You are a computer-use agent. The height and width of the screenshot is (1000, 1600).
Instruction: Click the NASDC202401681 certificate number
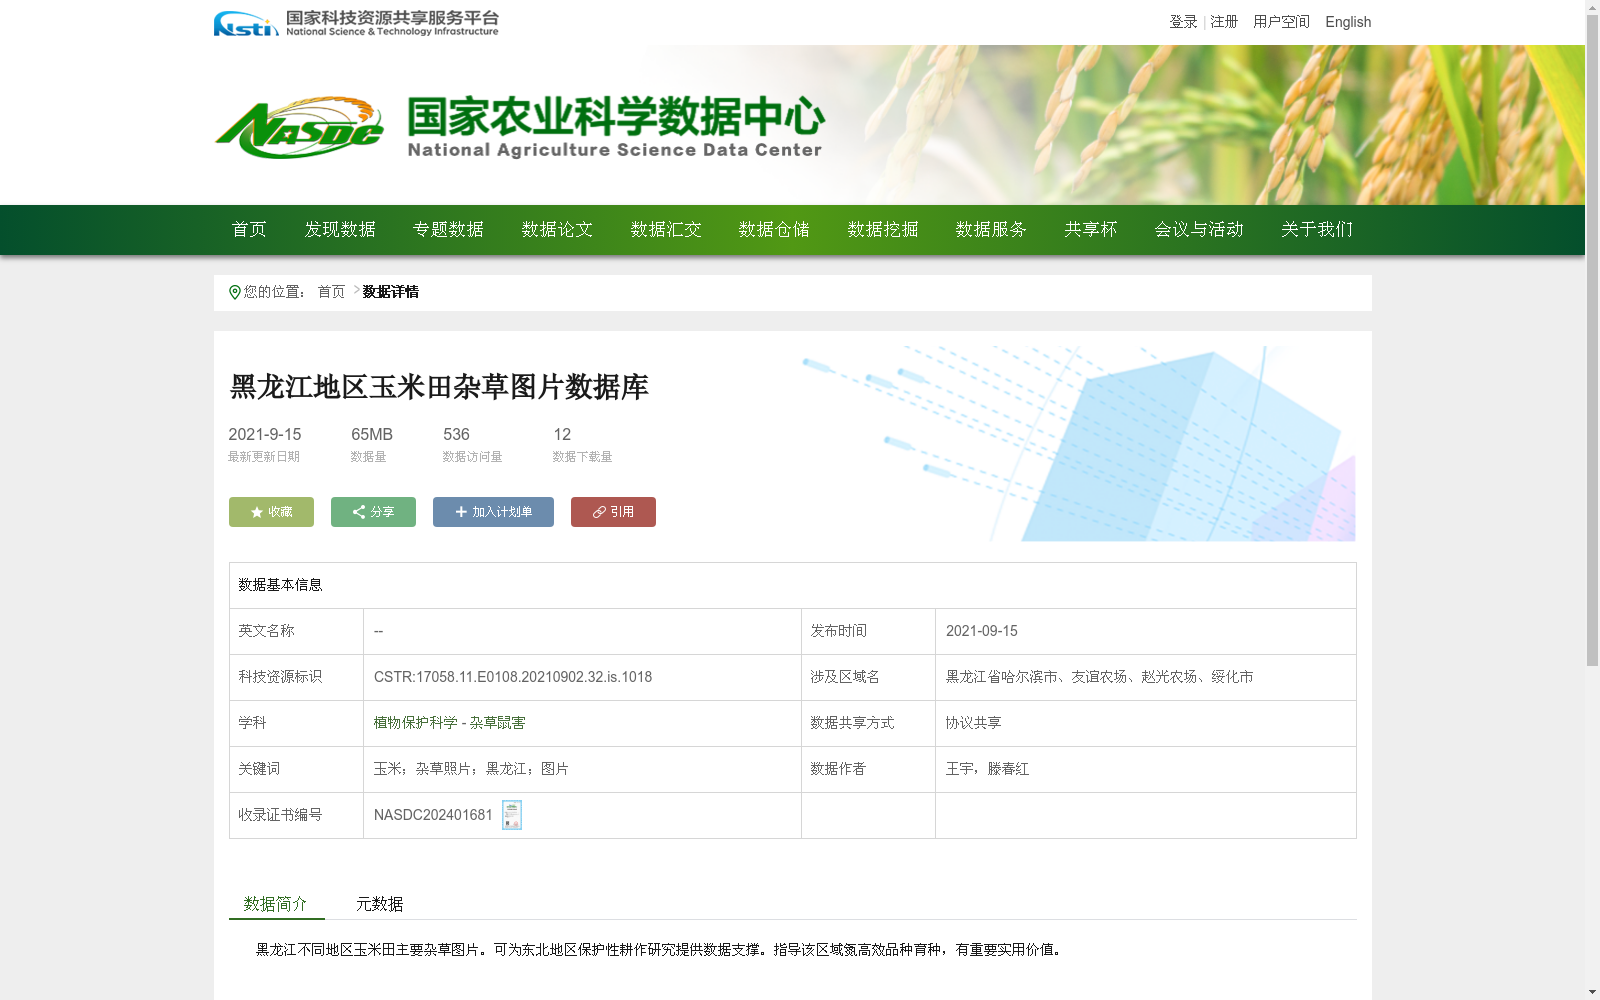pos(433,815)
